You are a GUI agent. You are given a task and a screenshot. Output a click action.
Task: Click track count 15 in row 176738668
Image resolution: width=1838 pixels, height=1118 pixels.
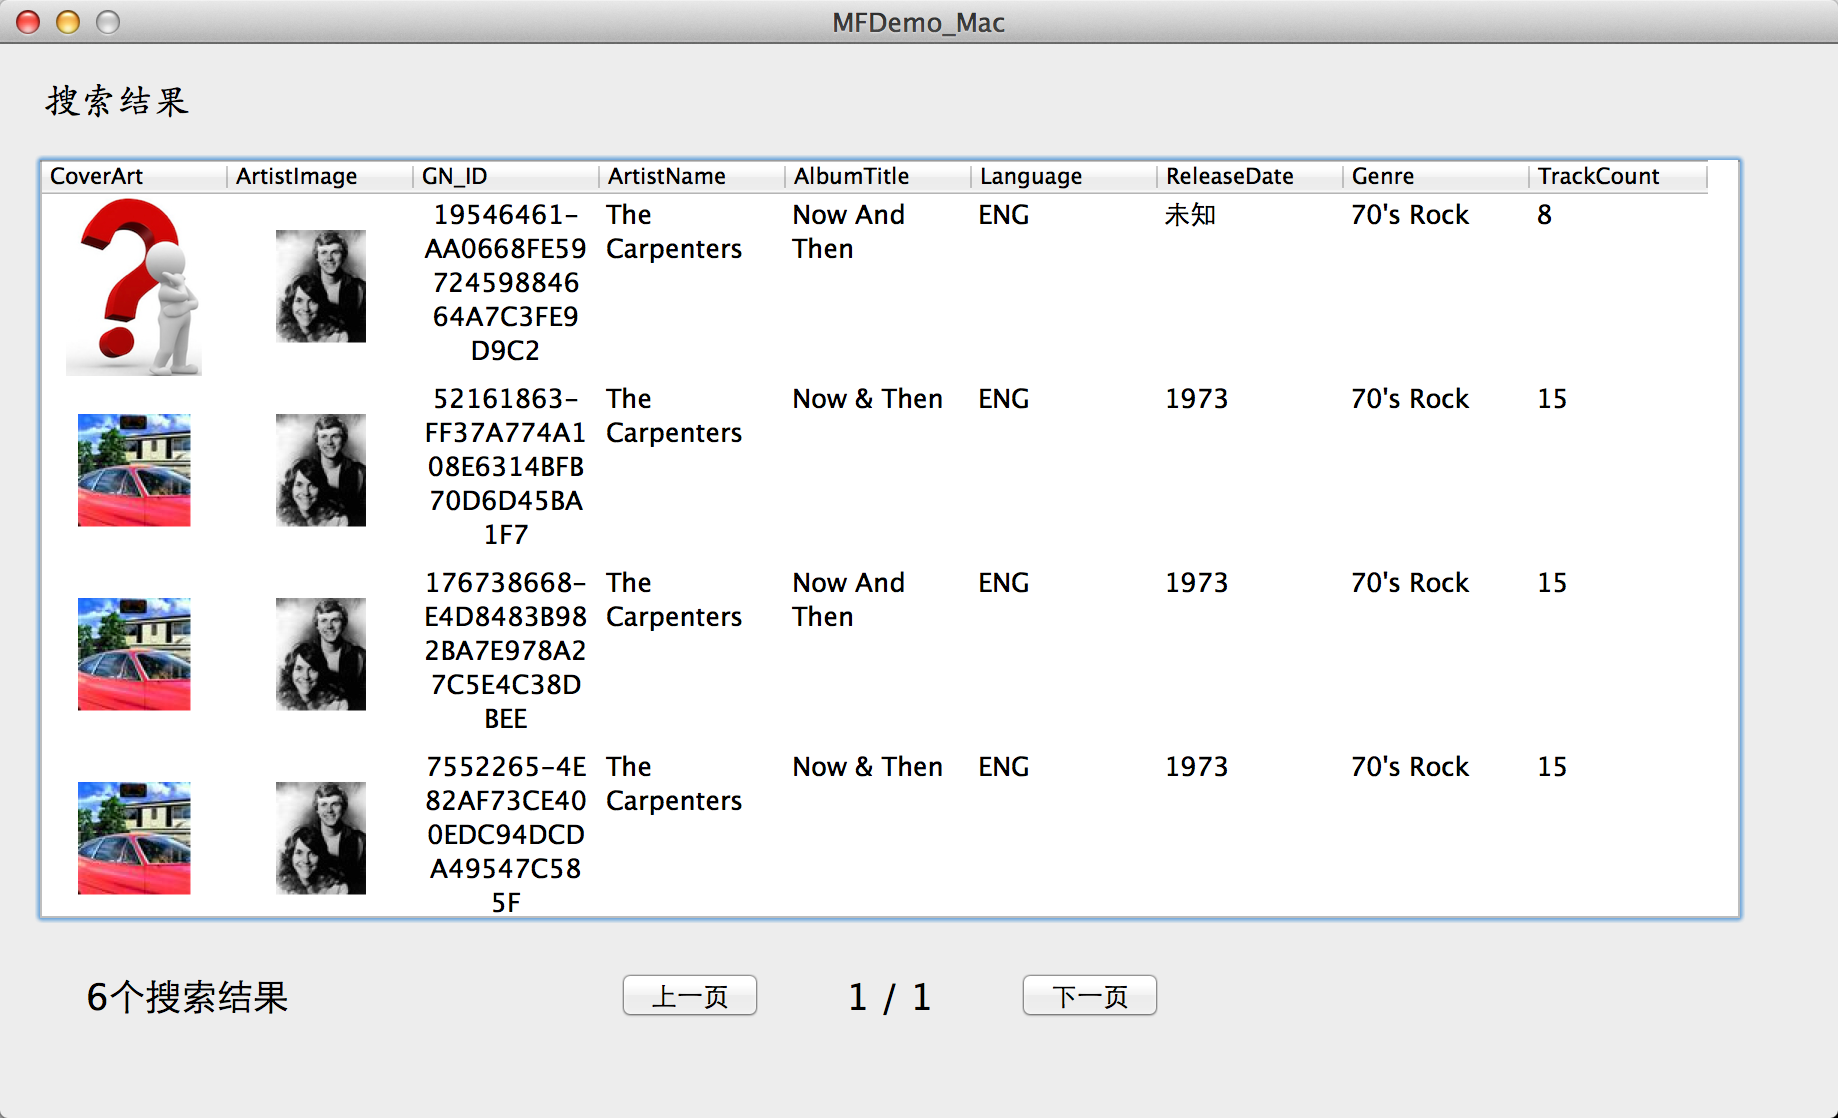[1552, 583]
